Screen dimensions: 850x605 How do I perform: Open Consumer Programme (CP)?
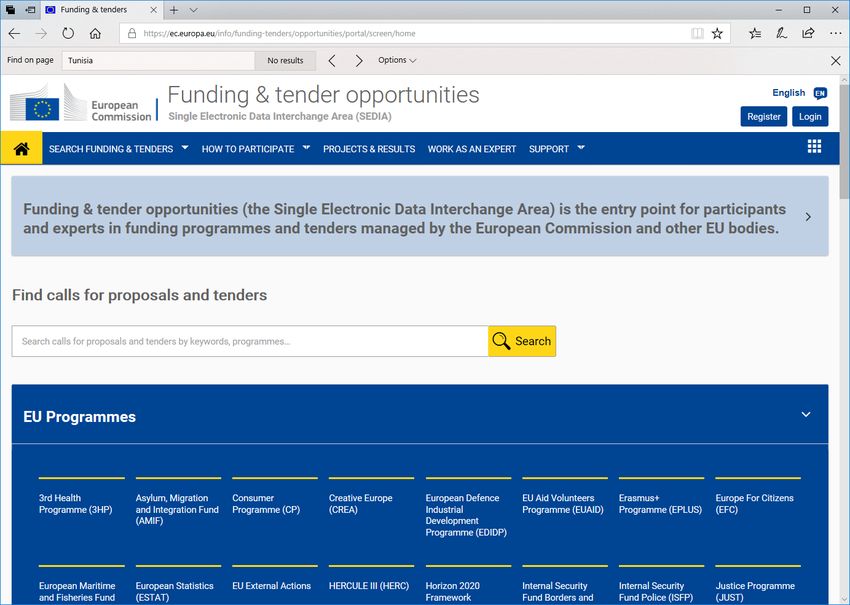pos(266,504)
